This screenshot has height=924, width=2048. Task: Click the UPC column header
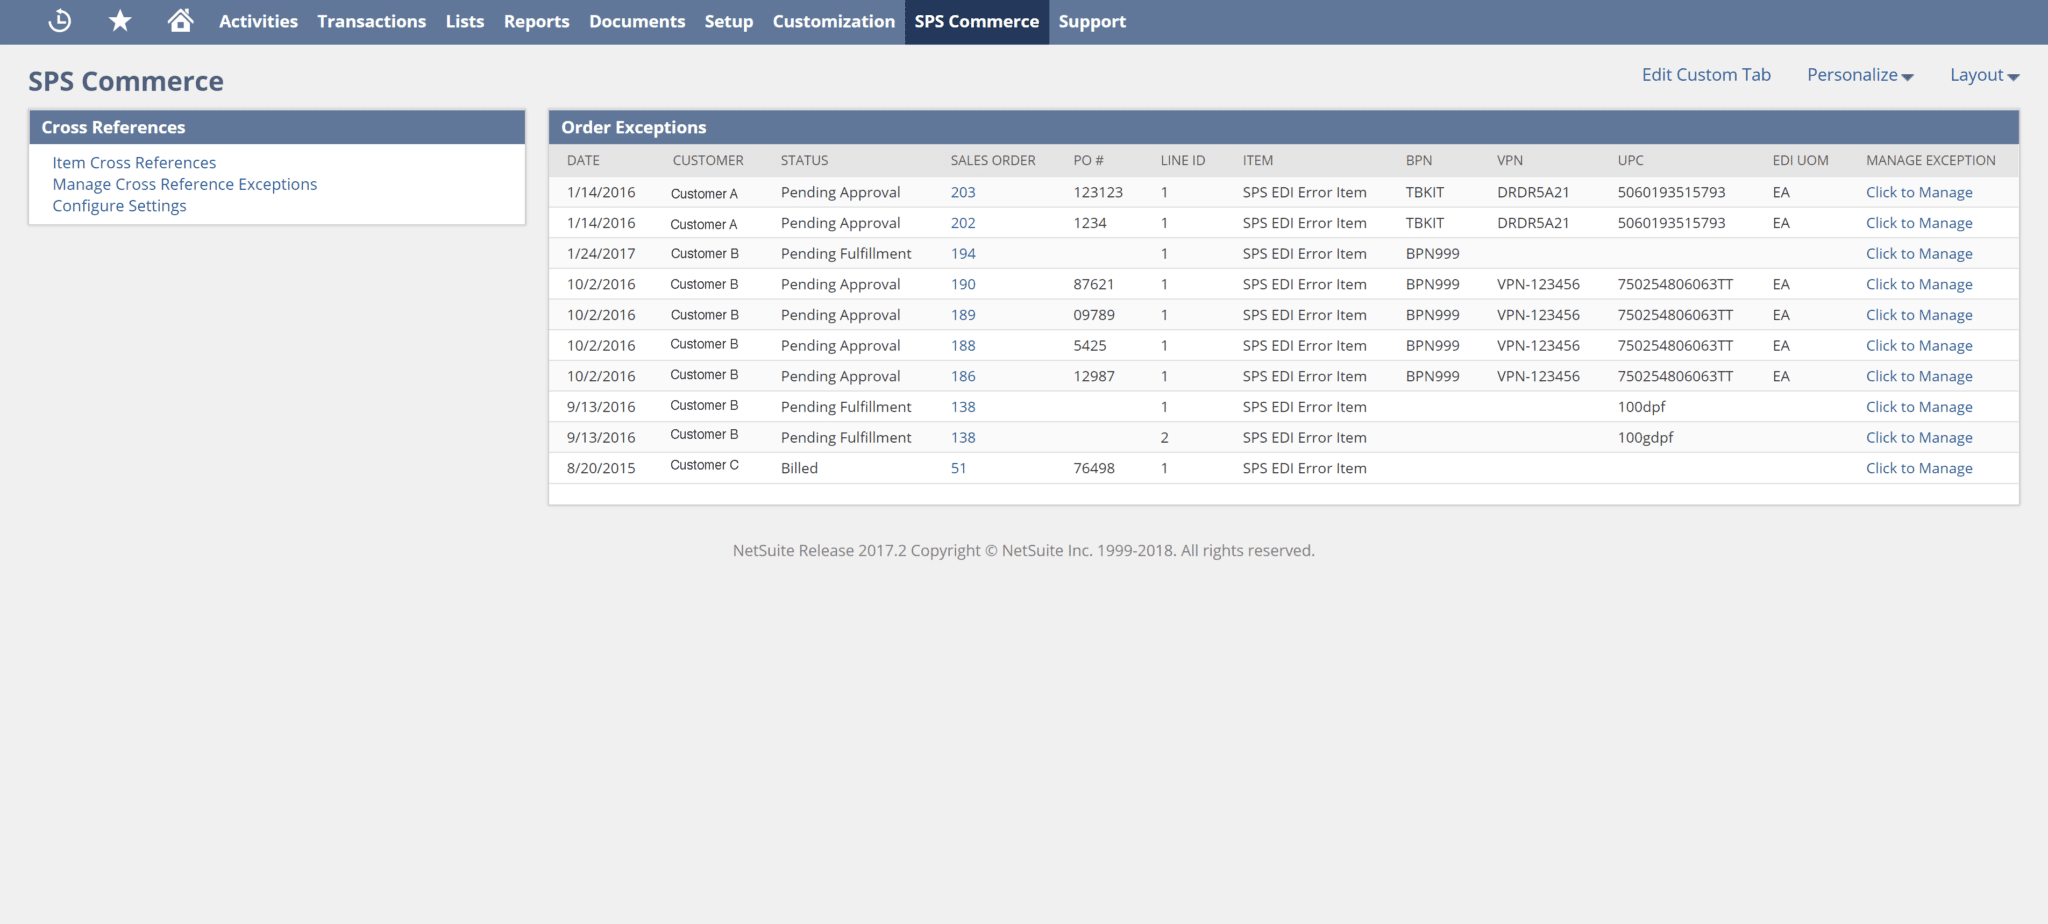1630,160
